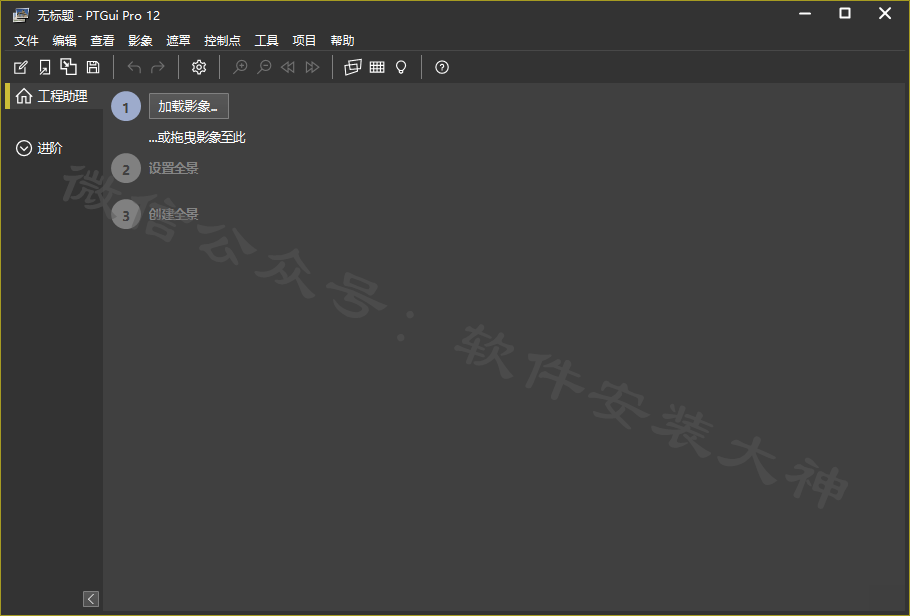The width and height of the screenshot is (910, 616).
Task: Open the 控制点 menu
Action: 222,41
